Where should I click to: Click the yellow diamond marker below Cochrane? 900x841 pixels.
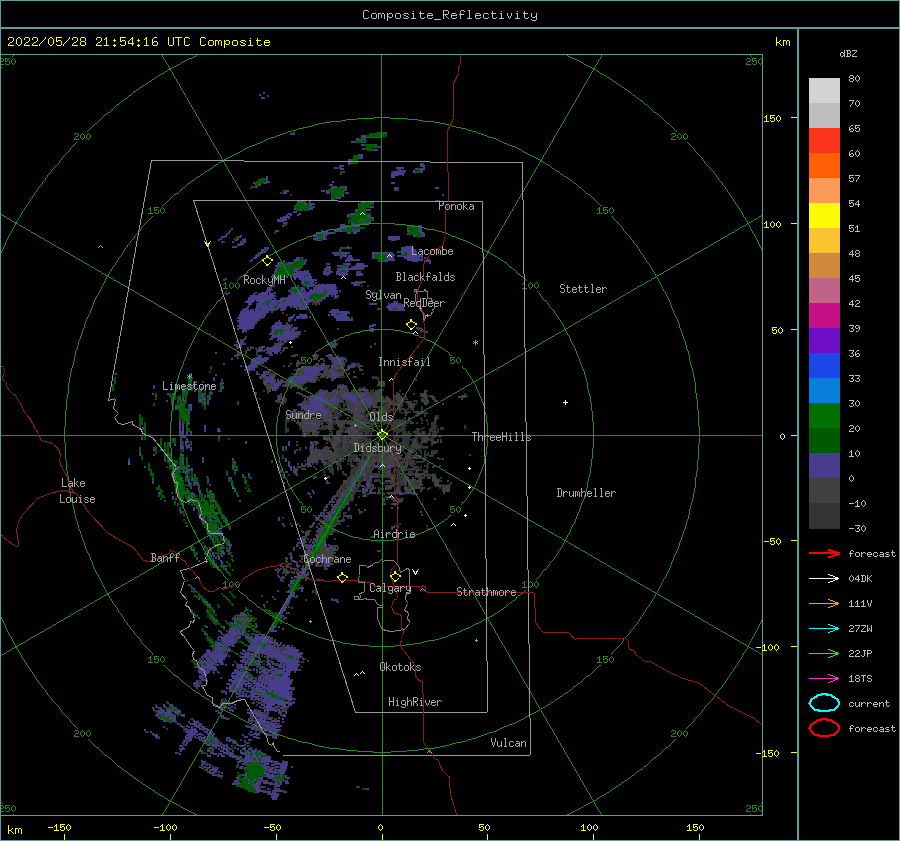click(x=343, y=577)
